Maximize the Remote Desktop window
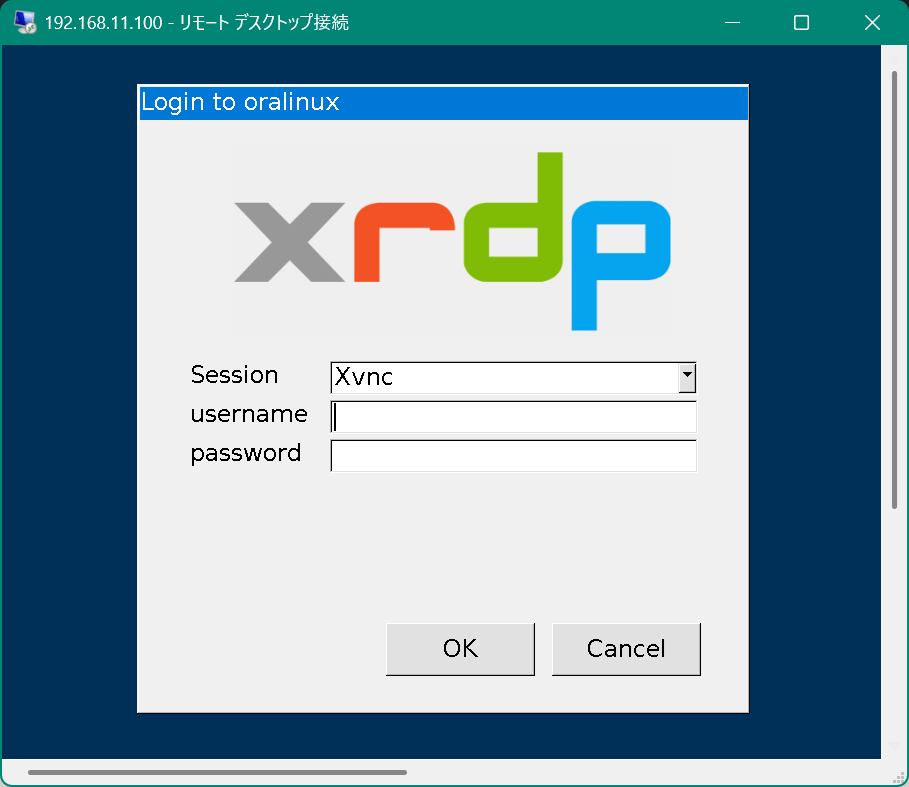Screen dimensions: 909x787 [801, 22]
